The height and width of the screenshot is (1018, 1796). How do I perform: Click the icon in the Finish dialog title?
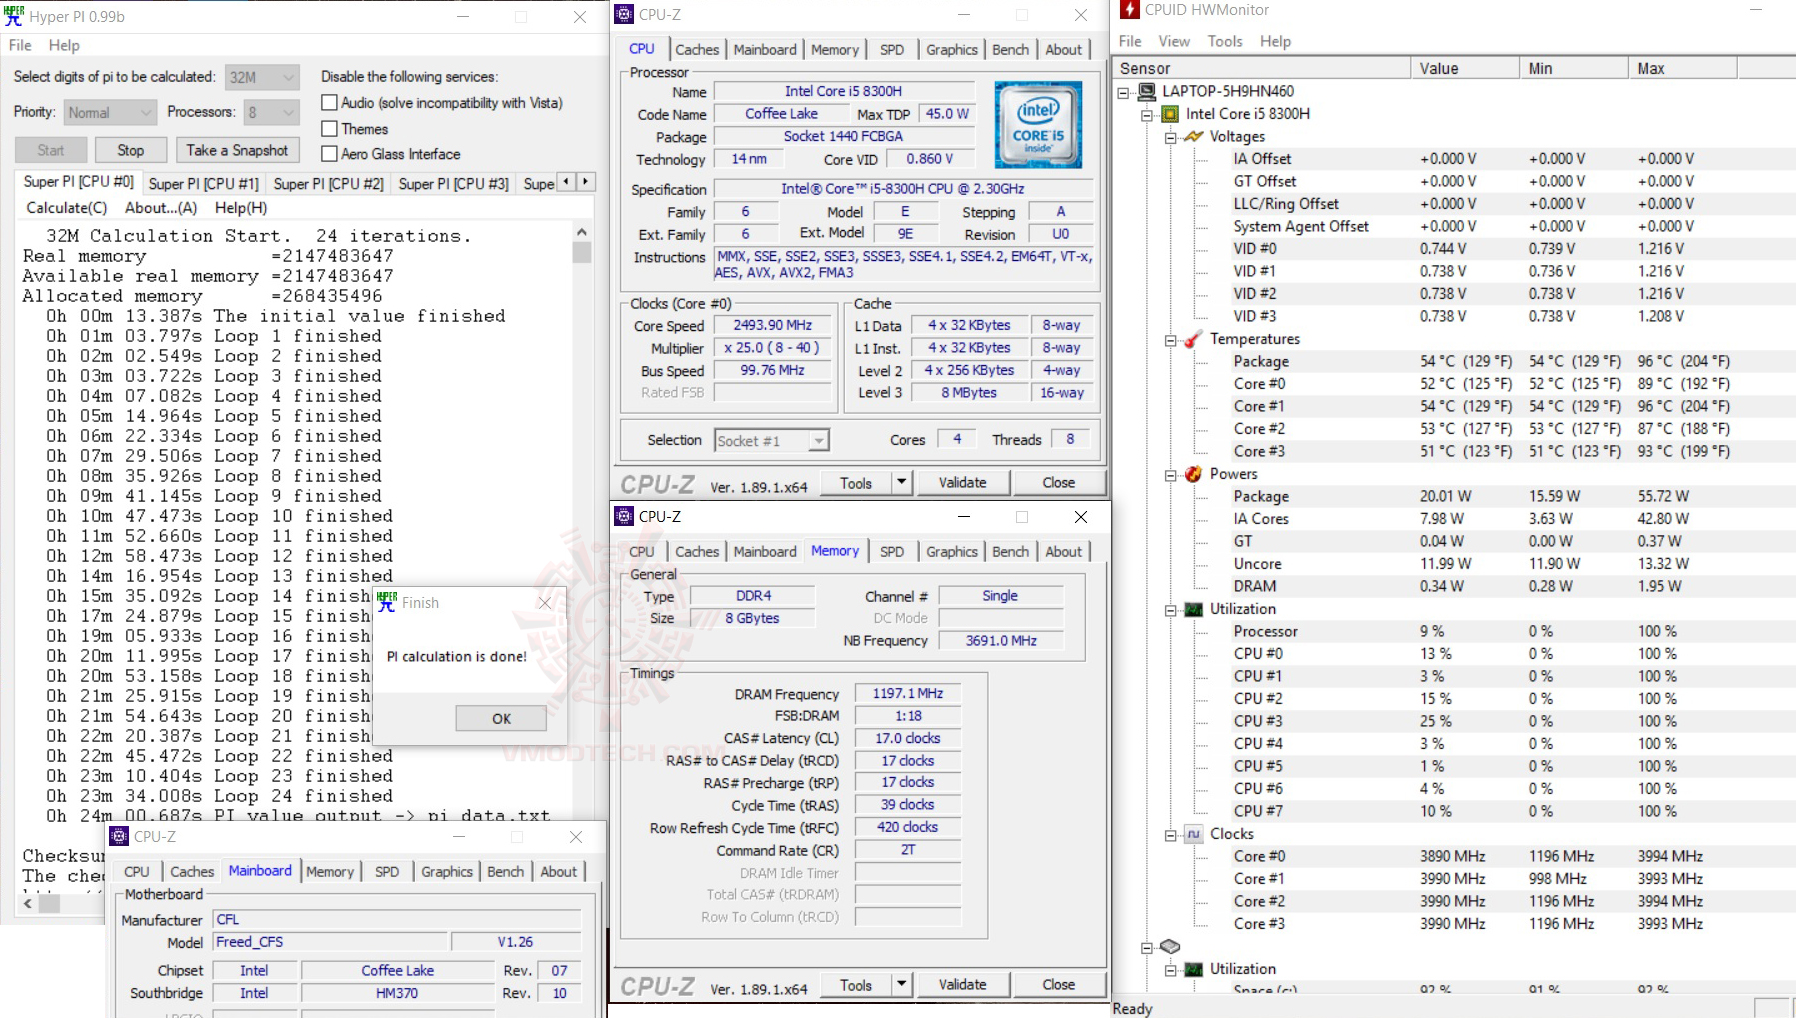point(387,602)
